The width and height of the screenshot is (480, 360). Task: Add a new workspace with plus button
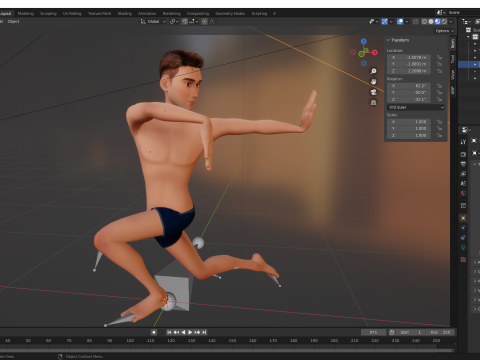pos(274,13)
